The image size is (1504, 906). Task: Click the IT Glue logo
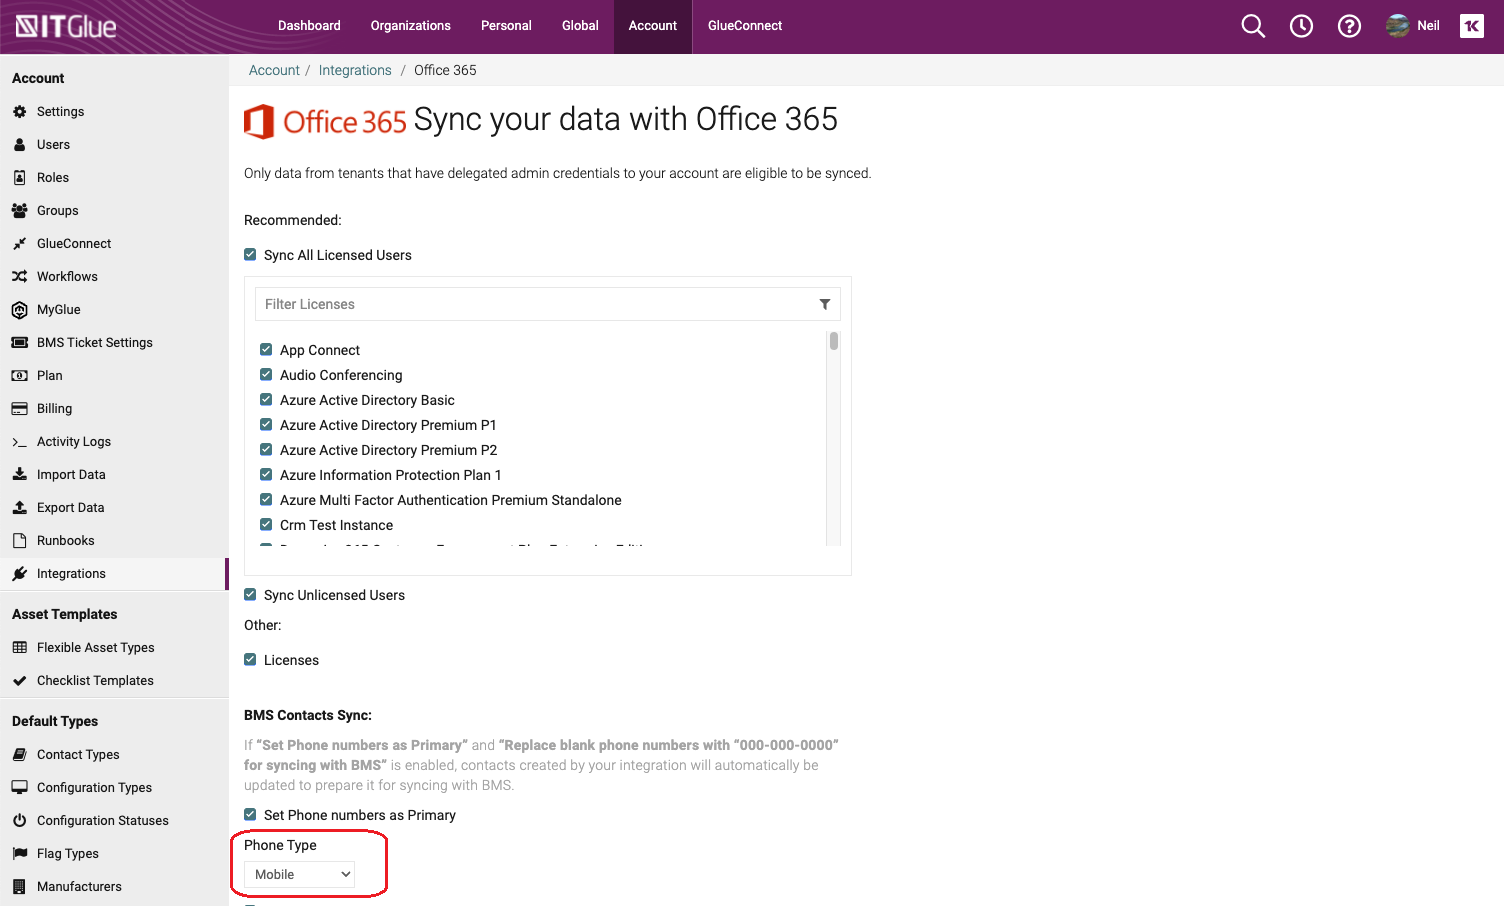(66, 26)
